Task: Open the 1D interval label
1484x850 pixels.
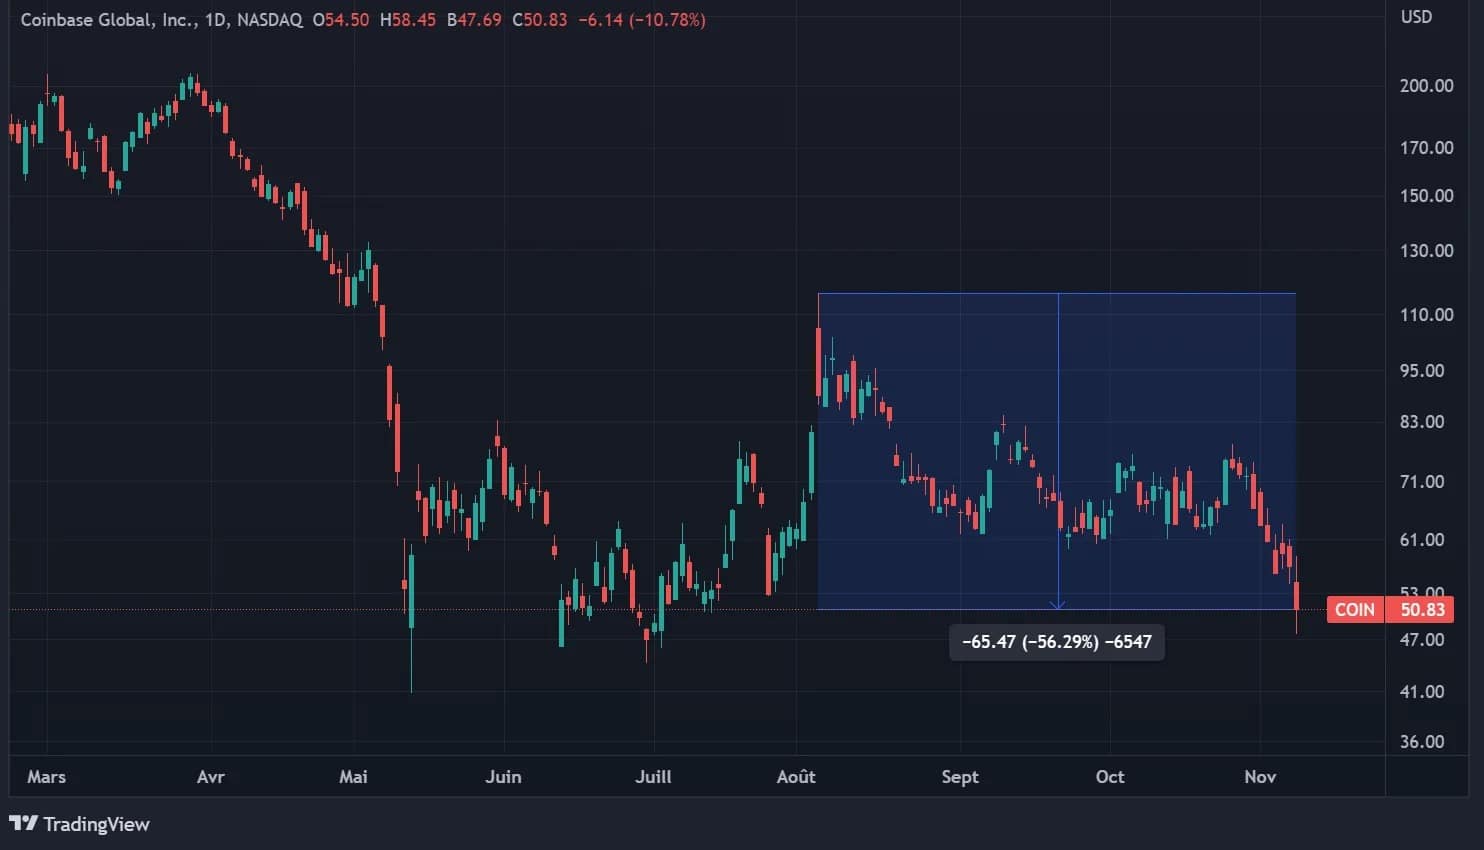Action: (214, 20)
